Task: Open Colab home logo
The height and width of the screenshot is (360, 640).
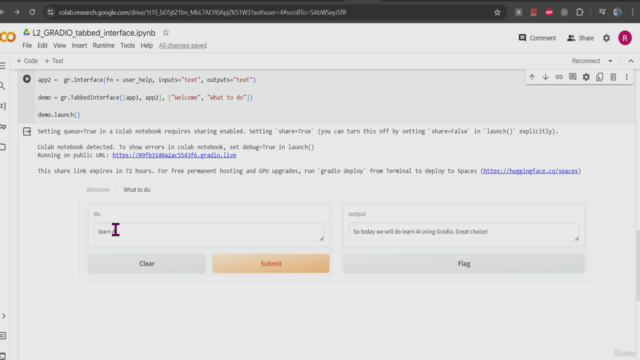Action: [8, 37]
